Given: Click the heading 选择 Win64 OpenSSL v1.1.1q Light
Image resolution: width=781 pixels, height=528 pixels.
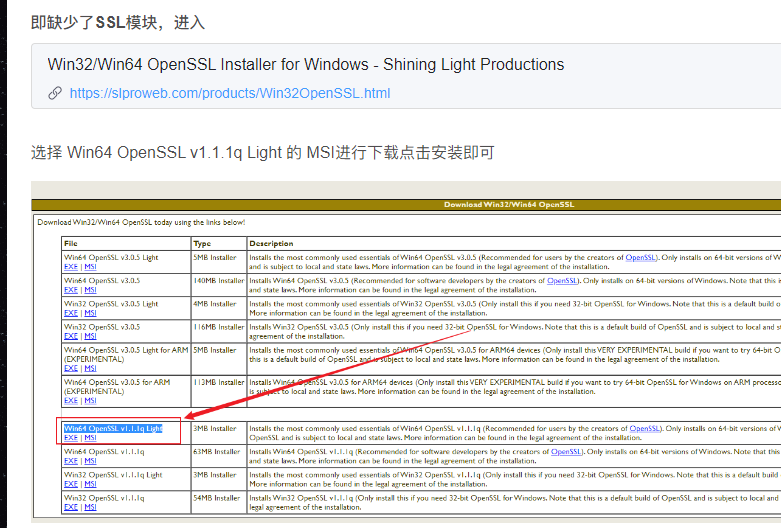Looking at the screenshot, I should click(262, 152).
